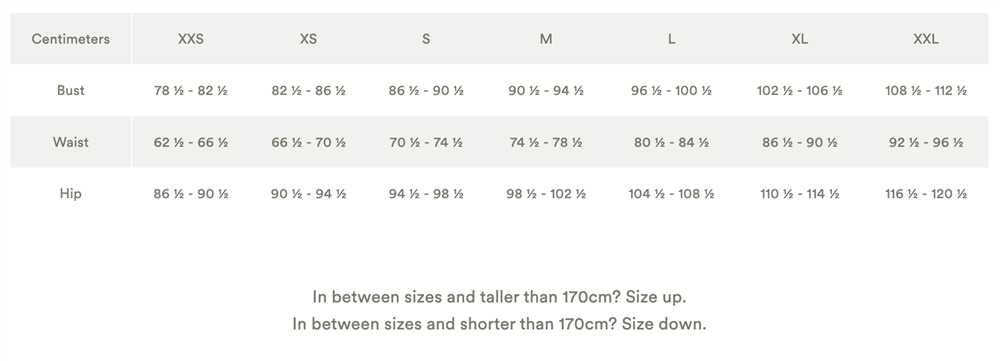Select the S size column header
The height and width of the screenshot is (361, 1000).
tap(426, 39)
